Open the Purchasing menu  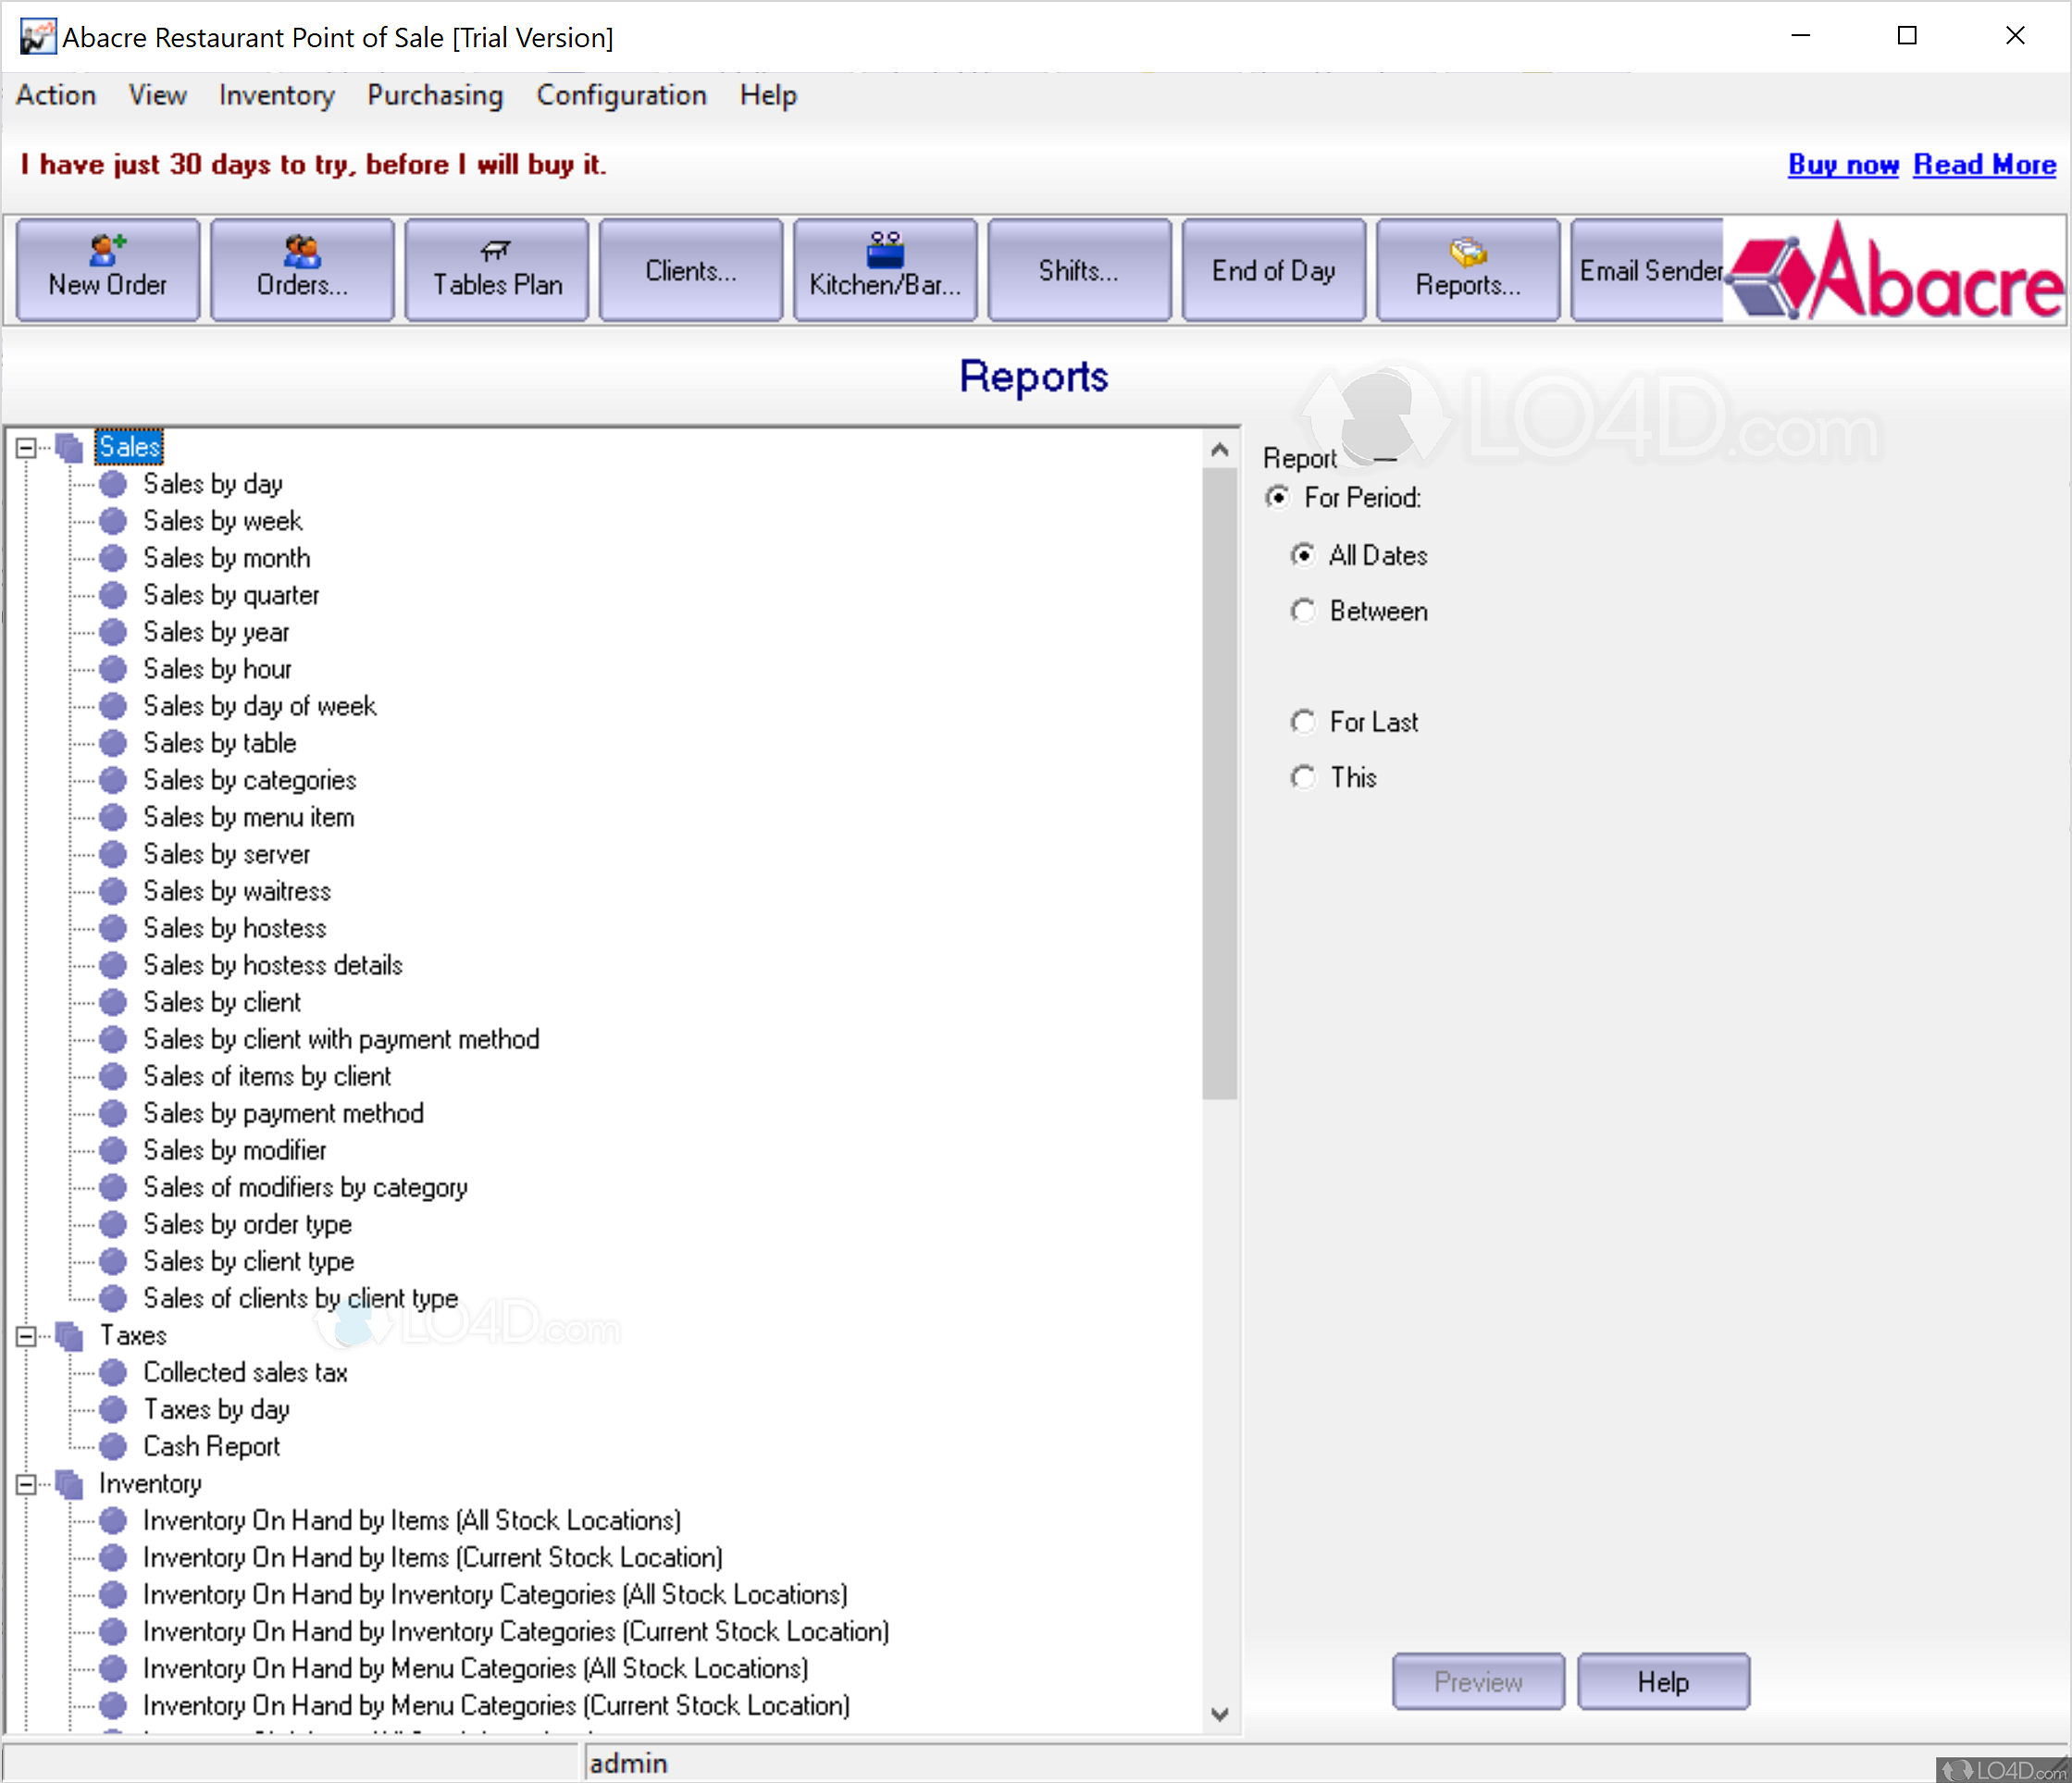(434, 95)
